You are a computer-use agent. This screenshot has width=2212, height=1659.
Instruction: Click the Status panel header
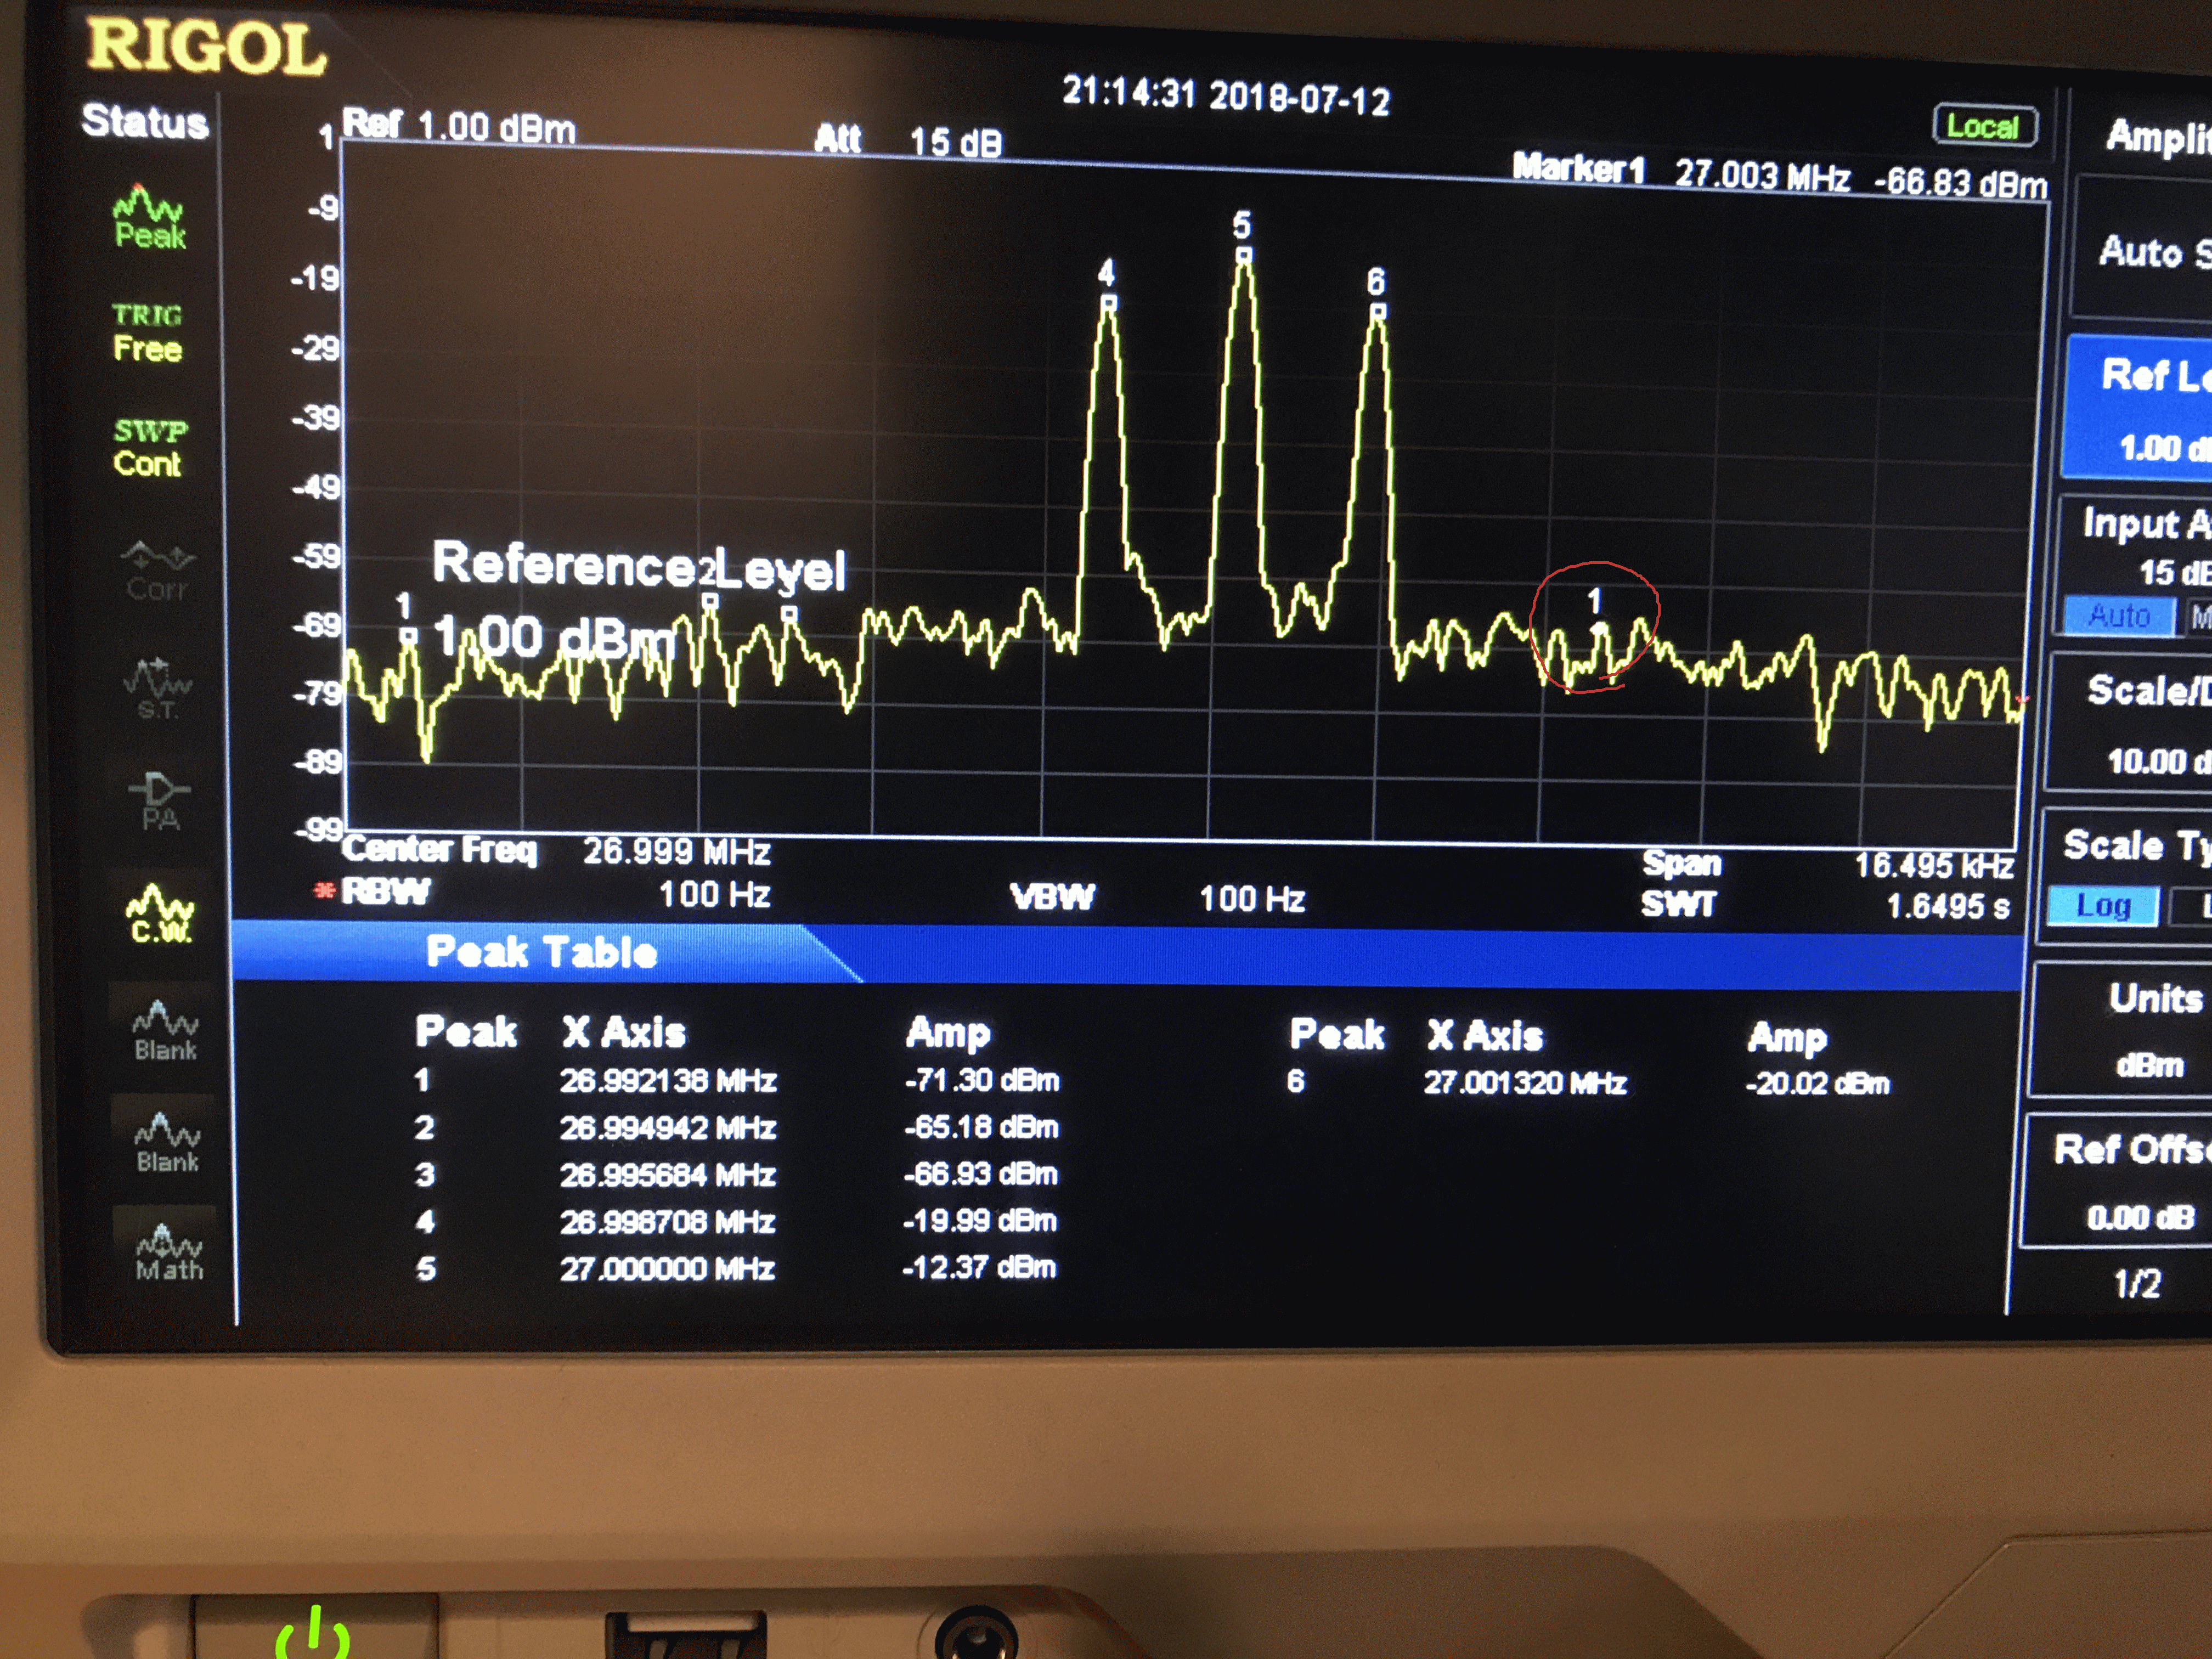coord(145,121)
